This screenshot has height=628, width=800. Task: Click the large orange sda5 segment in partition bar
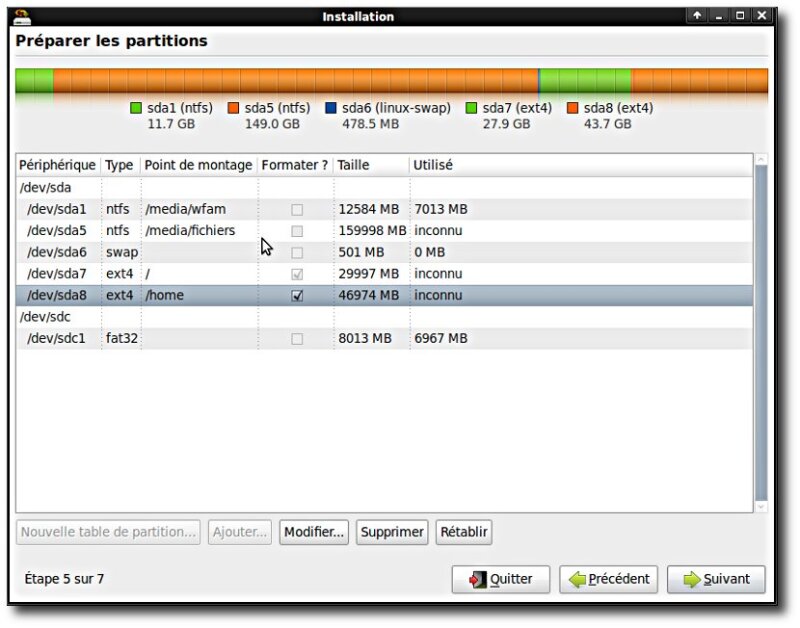295,81
